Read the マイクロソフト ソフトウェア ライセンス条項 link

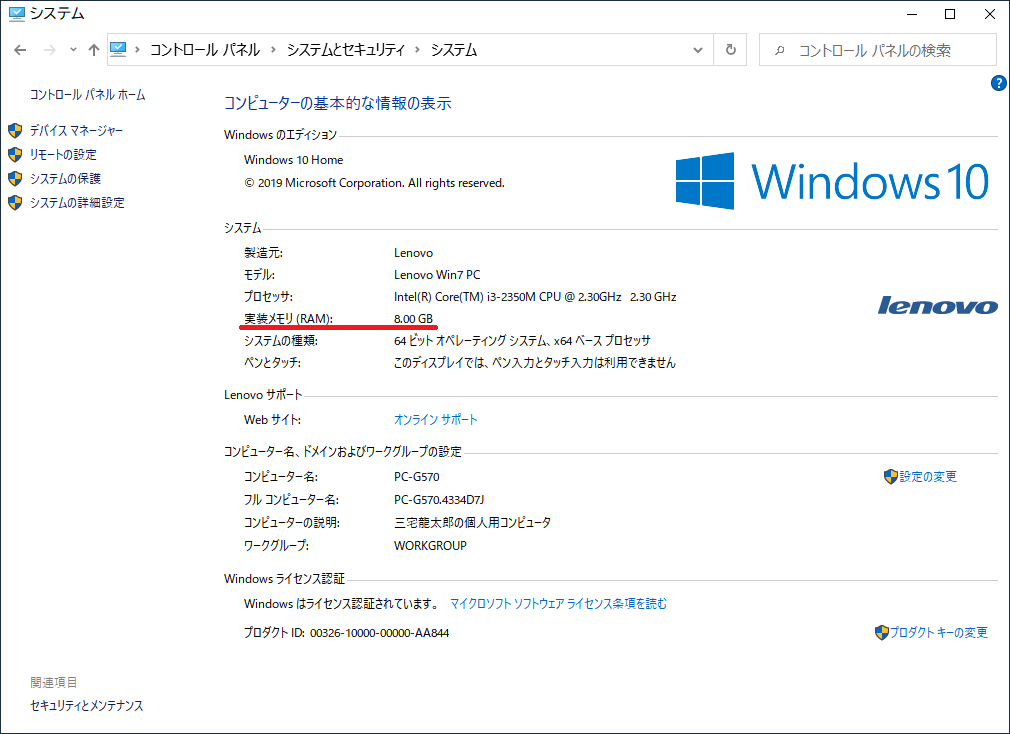tap(558, 604)
